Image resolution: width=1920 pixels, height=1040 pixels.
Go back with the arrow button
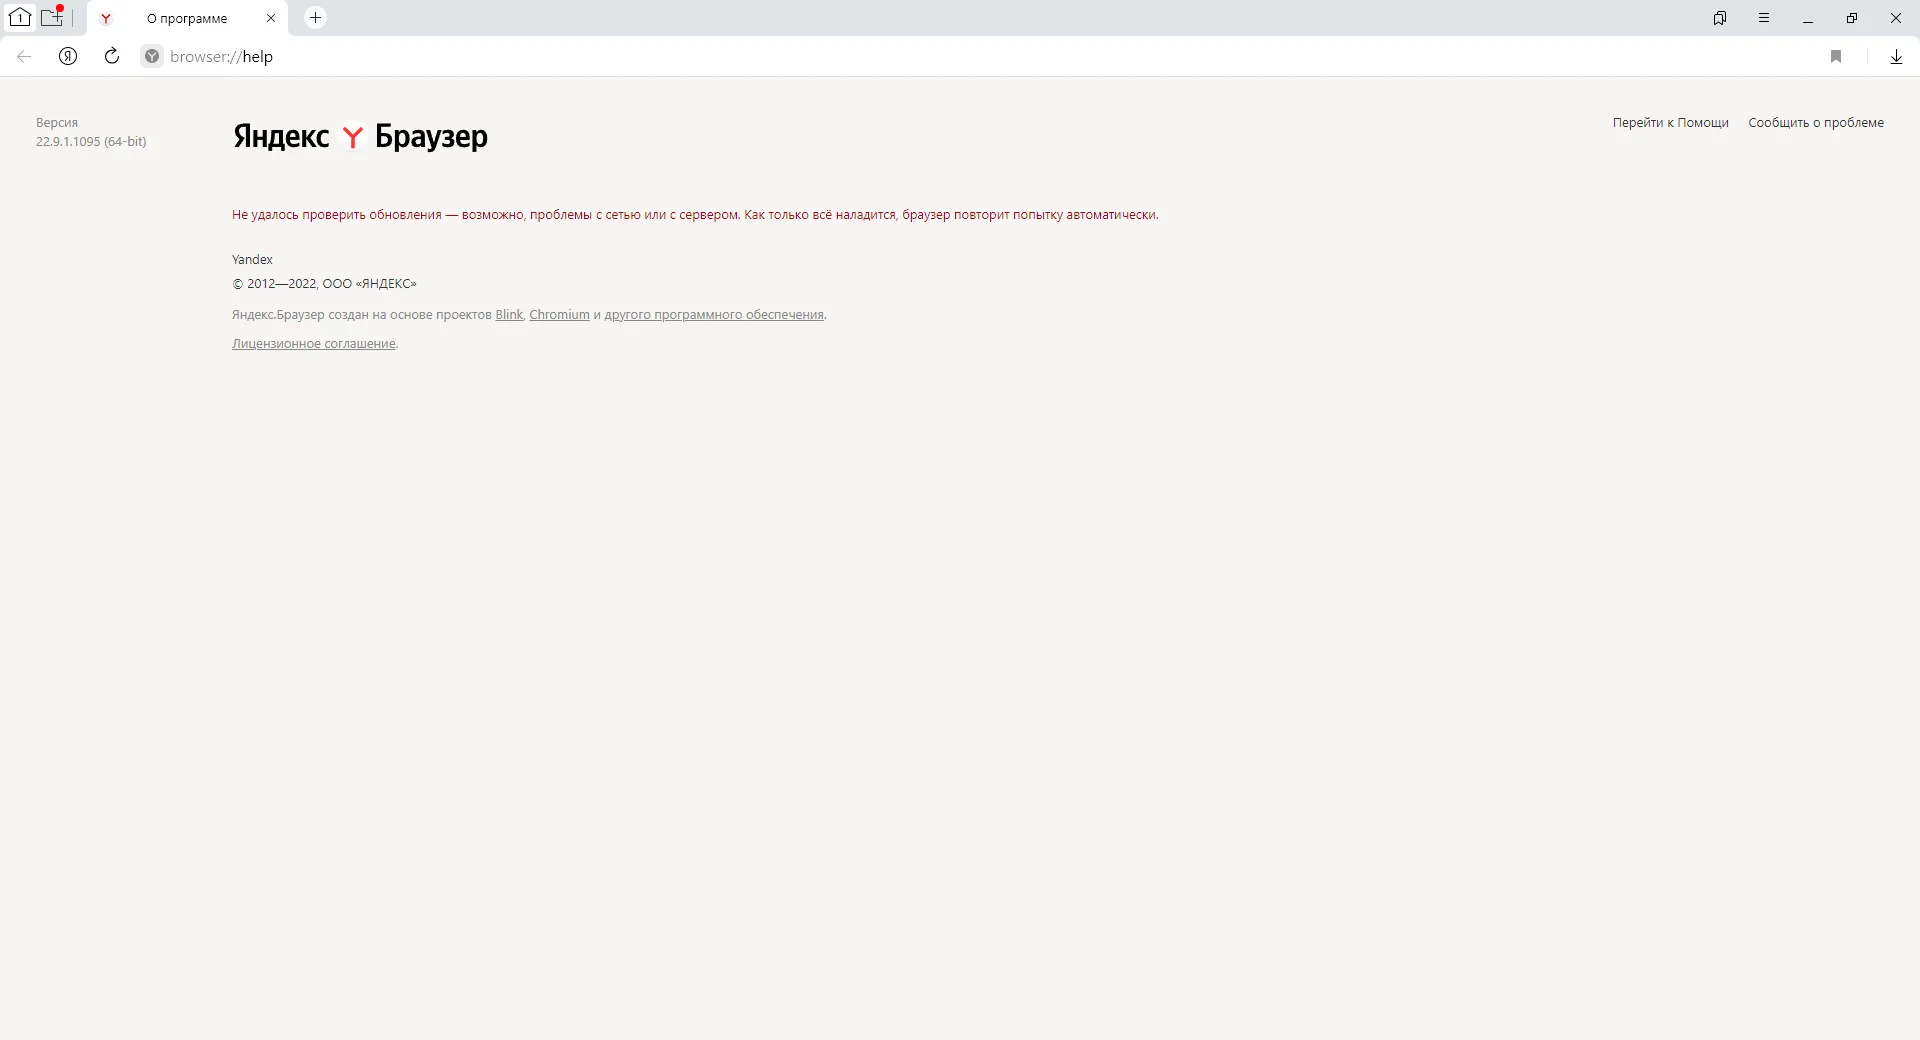tap(24, 56)
